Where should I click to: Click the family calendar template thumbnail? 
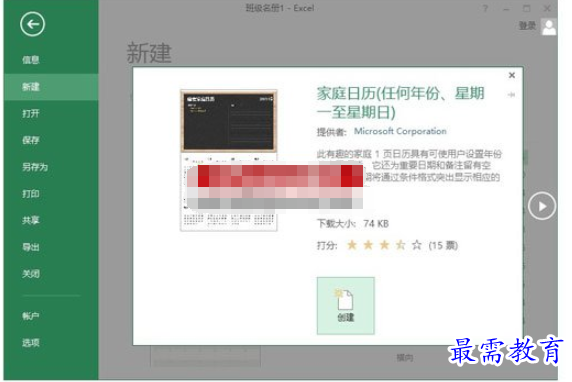click(229, 160)
